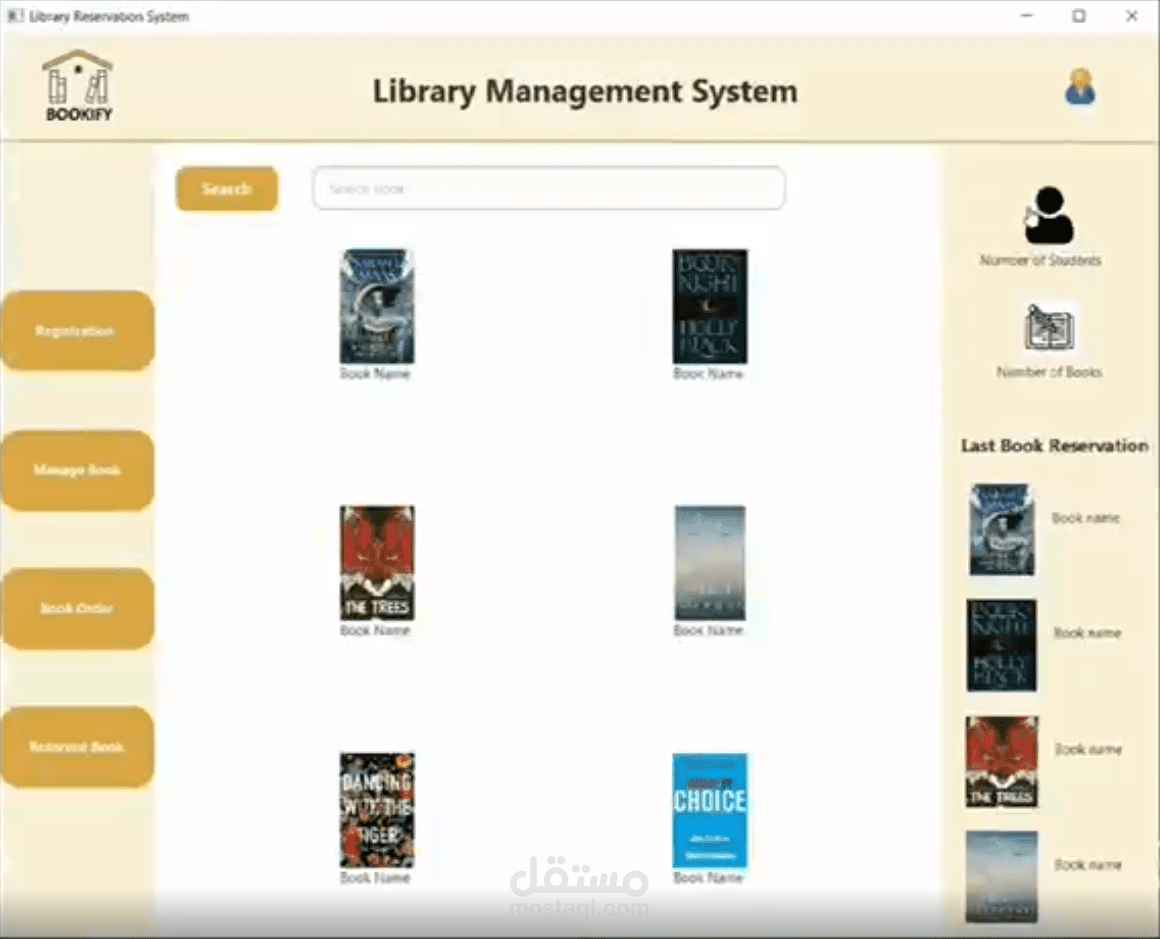This screenshot has height=939, width=1160.
Task: Open first Last Book Reservation cover thumbnail
Action: tap(1002, 529)
